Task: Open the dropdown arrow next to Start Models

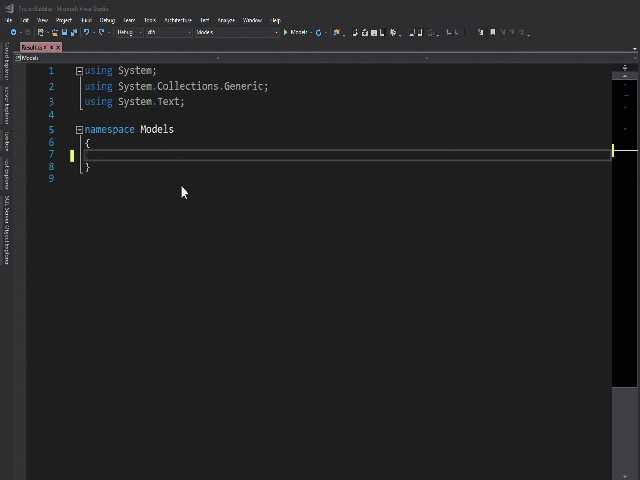Action: (311, 32)
